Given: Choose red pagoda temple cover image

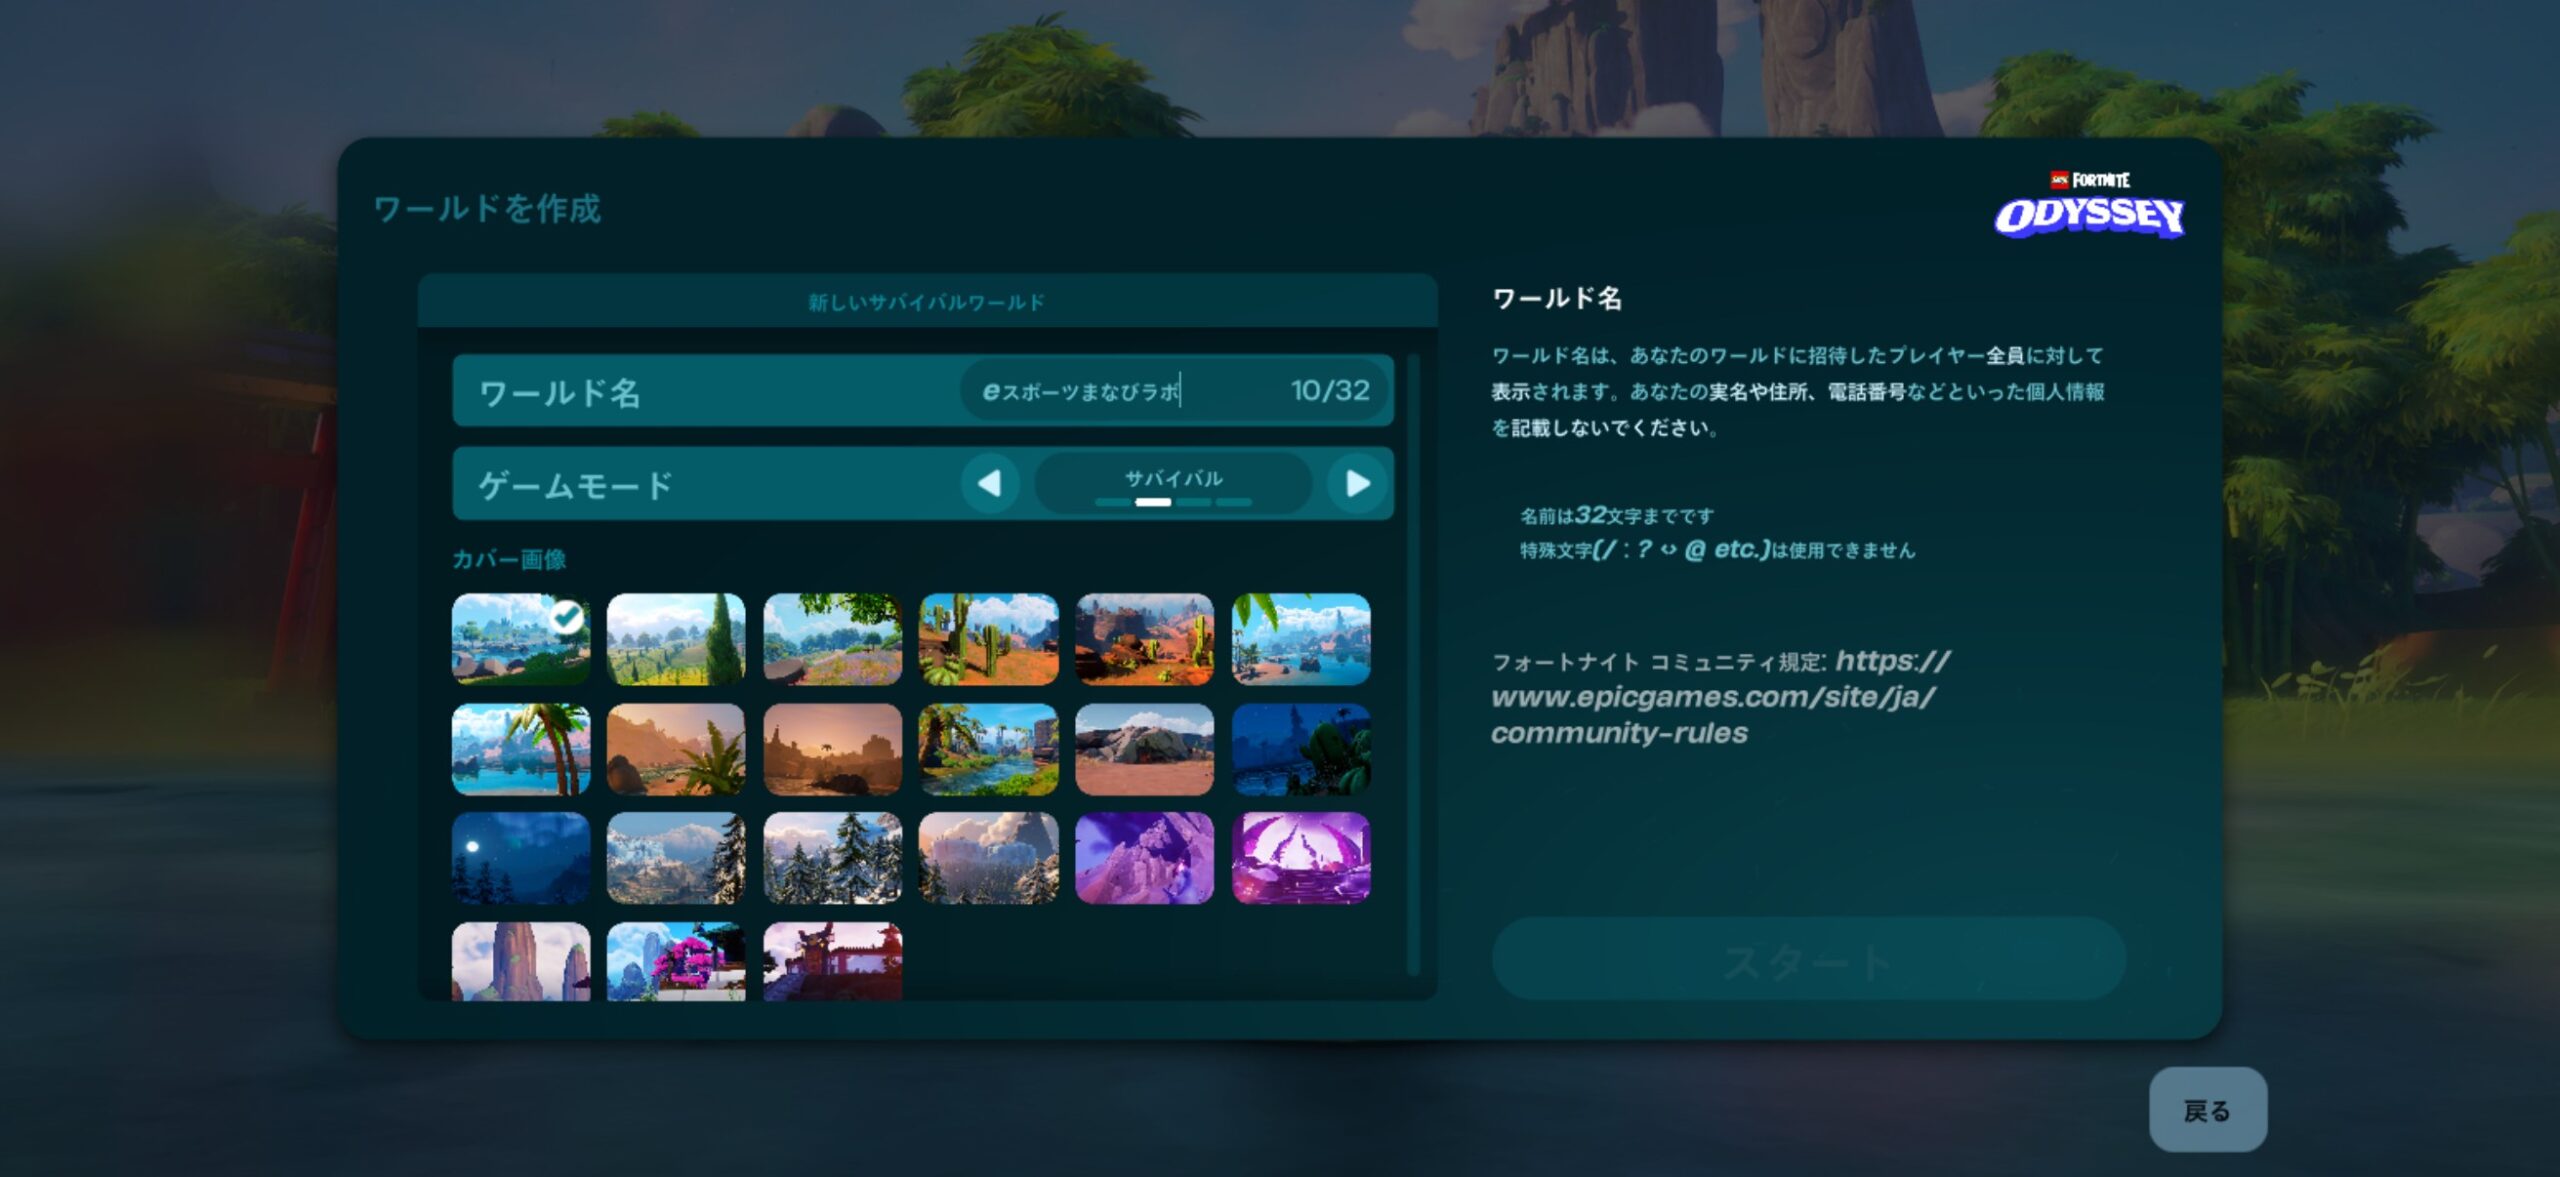Looking at the screenshot, I should pos(832,961).
